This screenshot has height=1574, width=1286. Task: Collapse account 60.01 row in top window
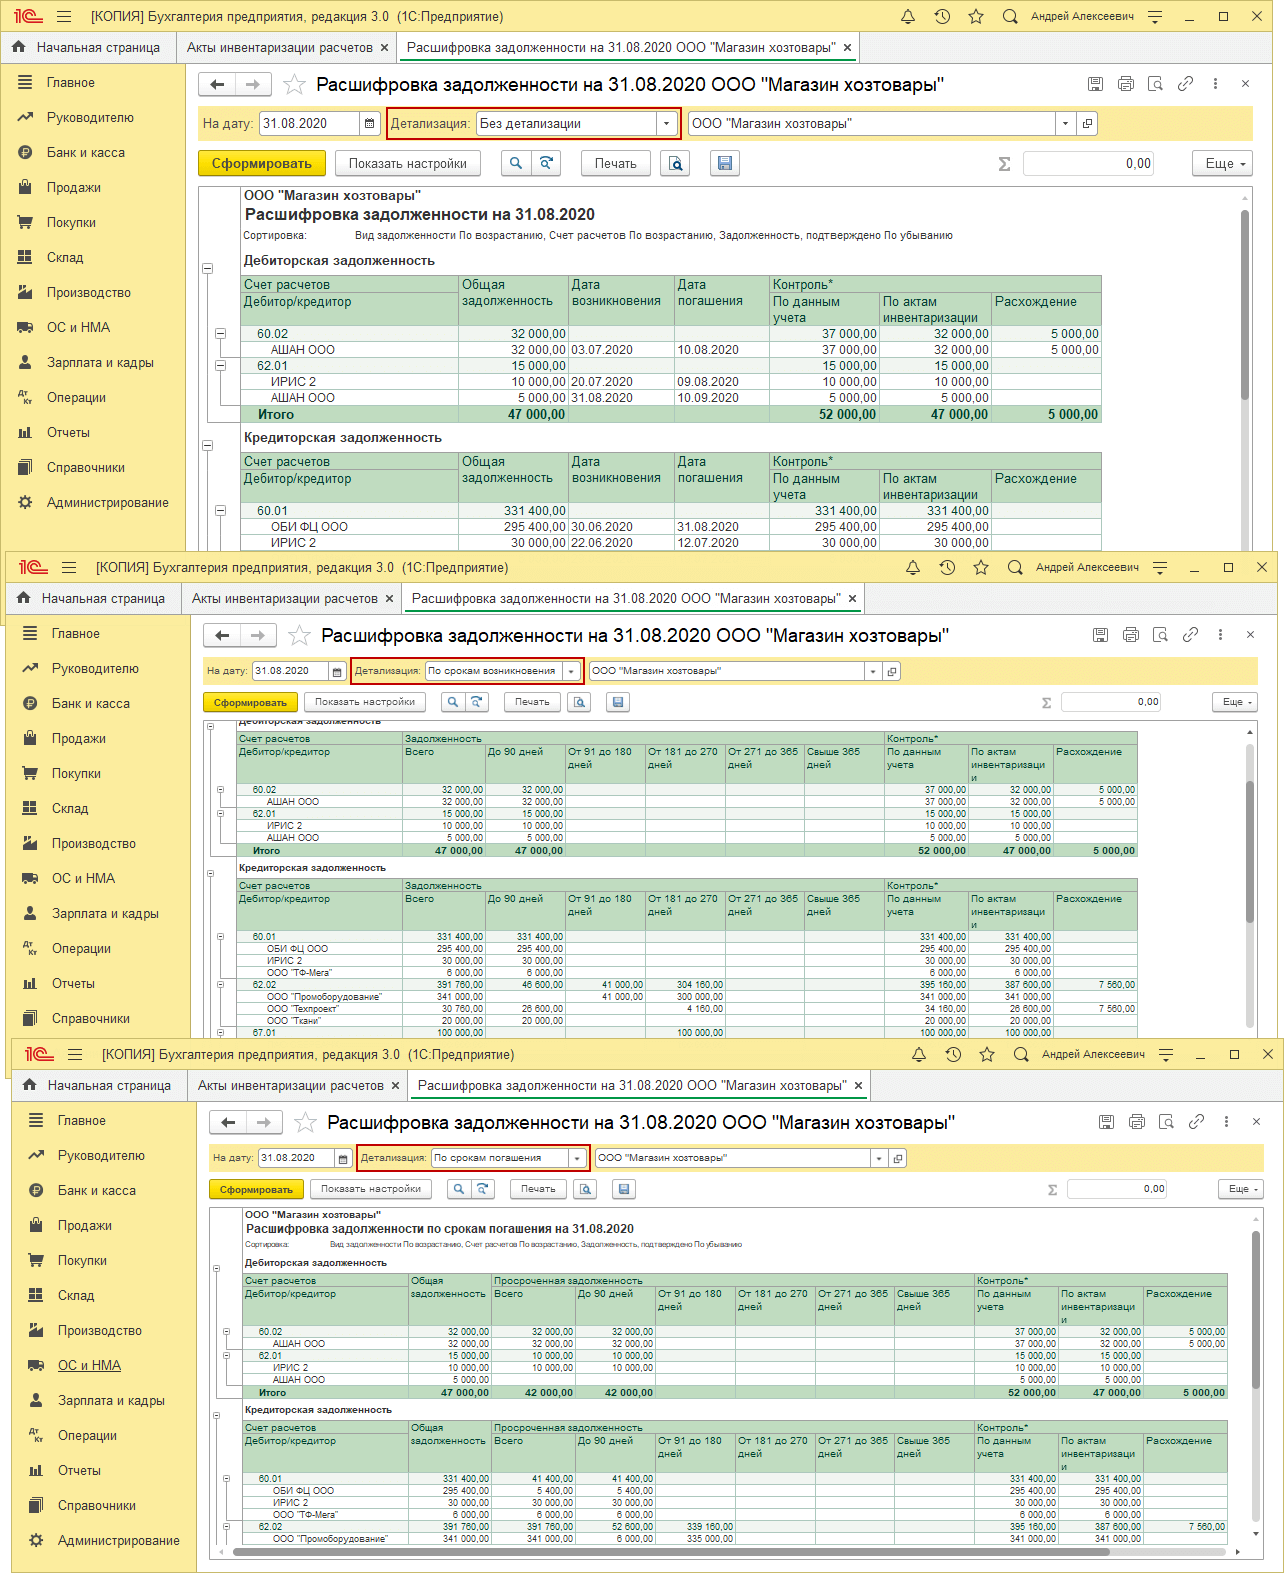(x=220, y=511)
